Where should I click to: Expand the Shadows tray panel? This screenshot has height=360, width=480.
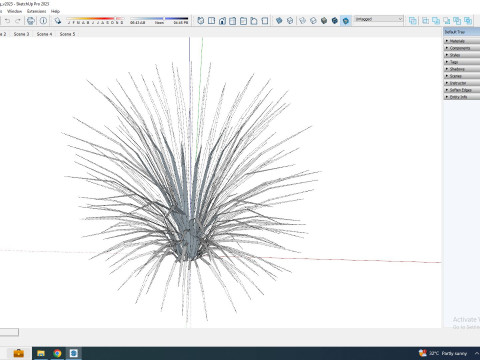coord(462,69)
